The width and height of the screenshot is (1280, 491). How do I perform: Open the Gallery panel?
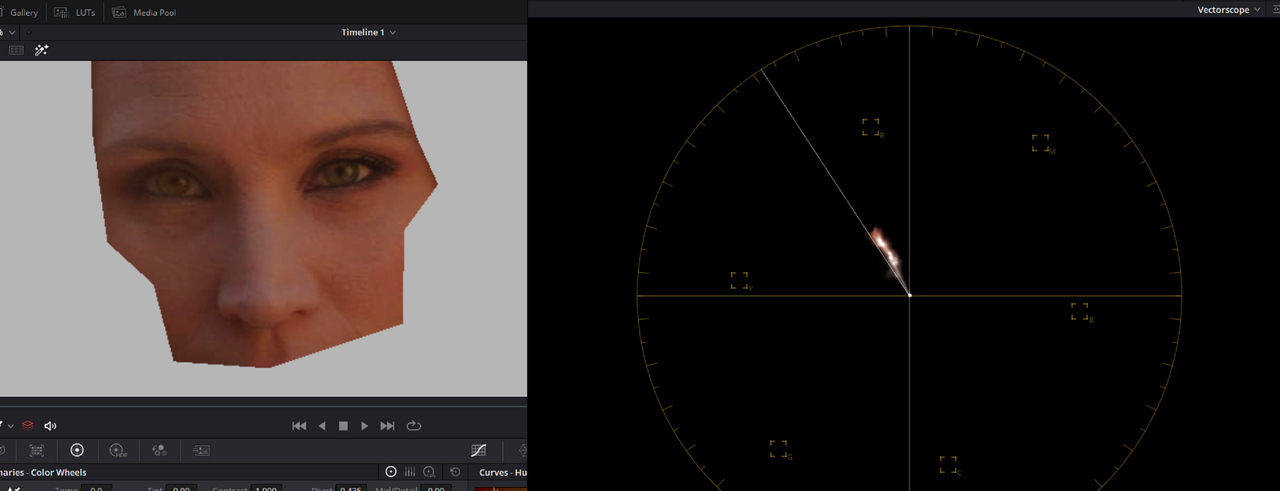[x=19, y=13]
